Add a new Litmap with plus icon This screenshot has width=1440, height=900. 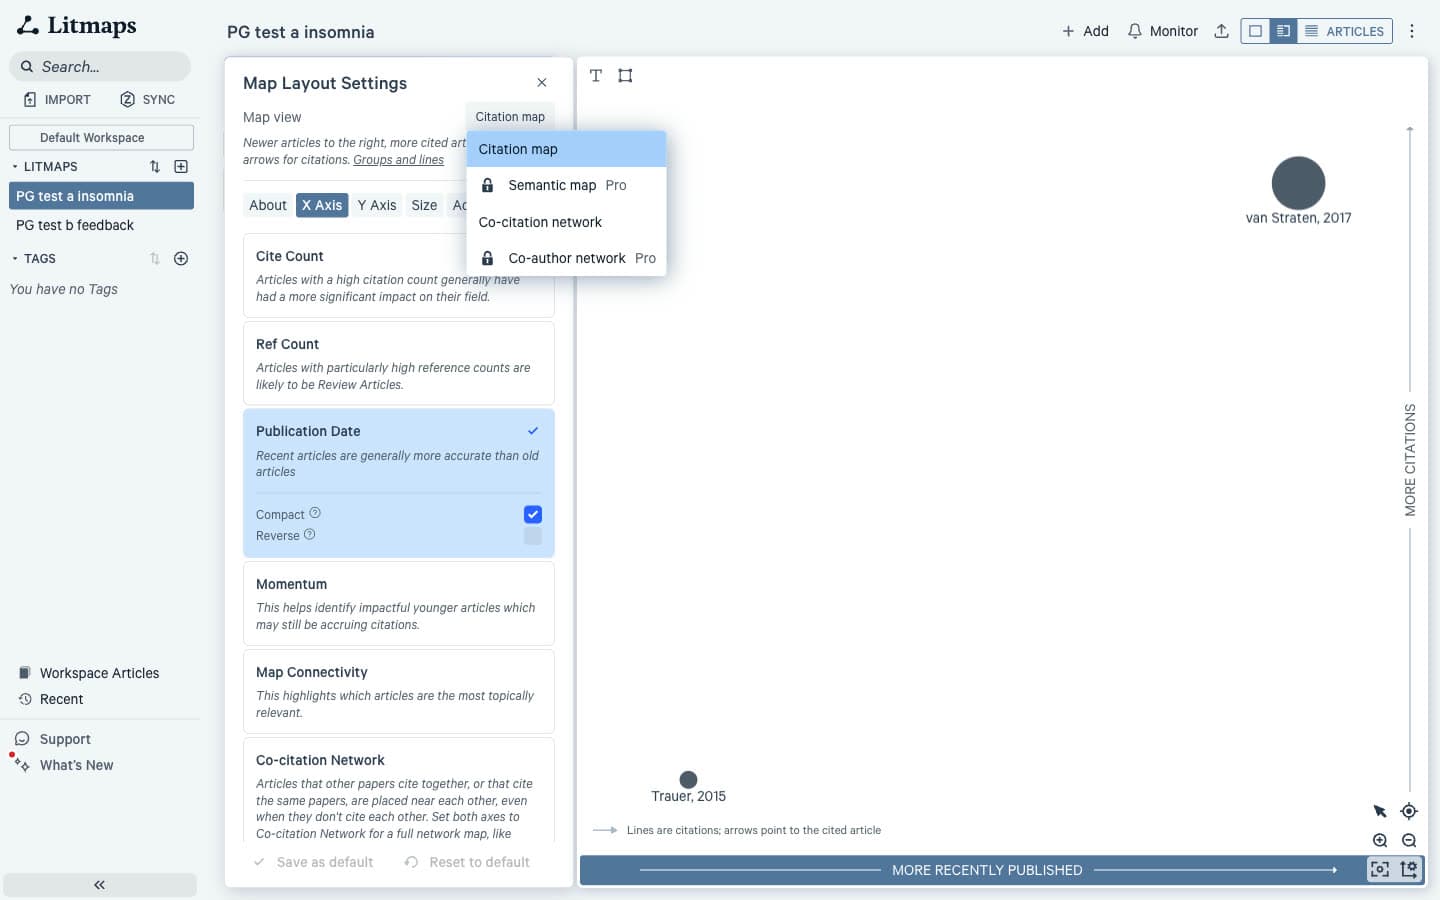pyautogui.click(x=181, y=166)
